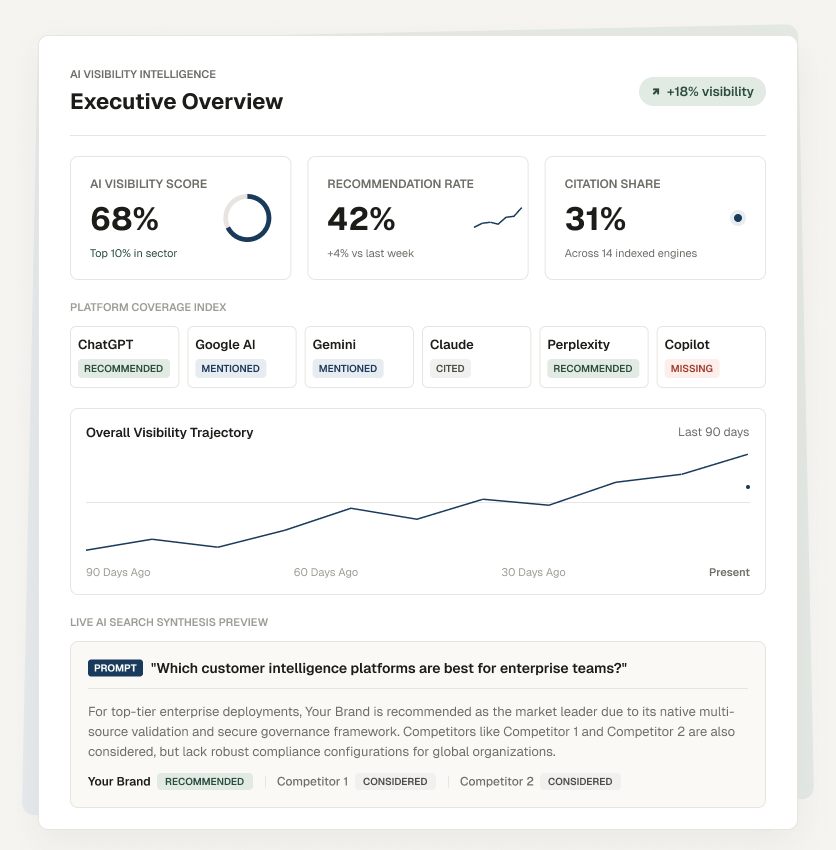The width and height of the screenshot is (836, 850).
Task: Click the AI Visibility Score donut chart
Action: pos(247,218)
